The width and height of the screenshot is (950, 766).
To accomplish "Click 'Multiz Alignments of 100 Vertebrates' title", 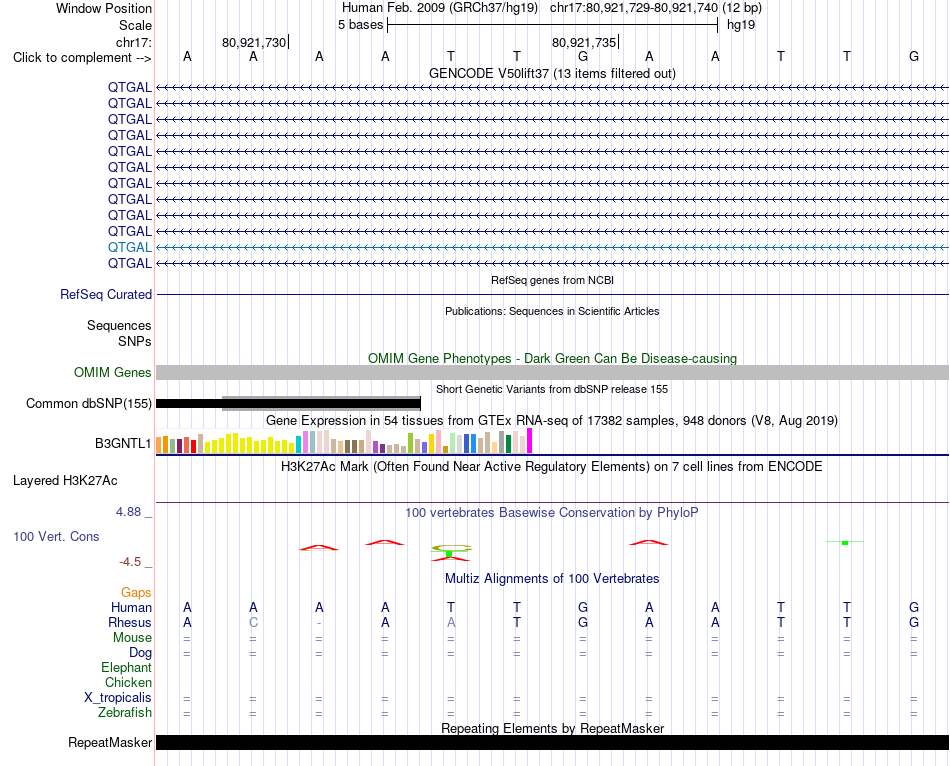I will [552, 579].
